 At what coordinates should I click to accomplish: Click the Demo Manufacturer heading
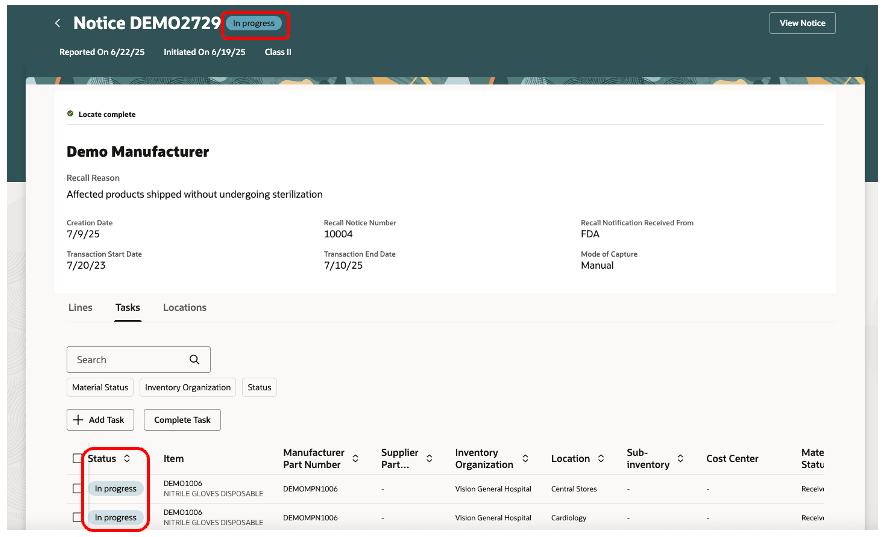pyautogui.click(x=138, y=152)
